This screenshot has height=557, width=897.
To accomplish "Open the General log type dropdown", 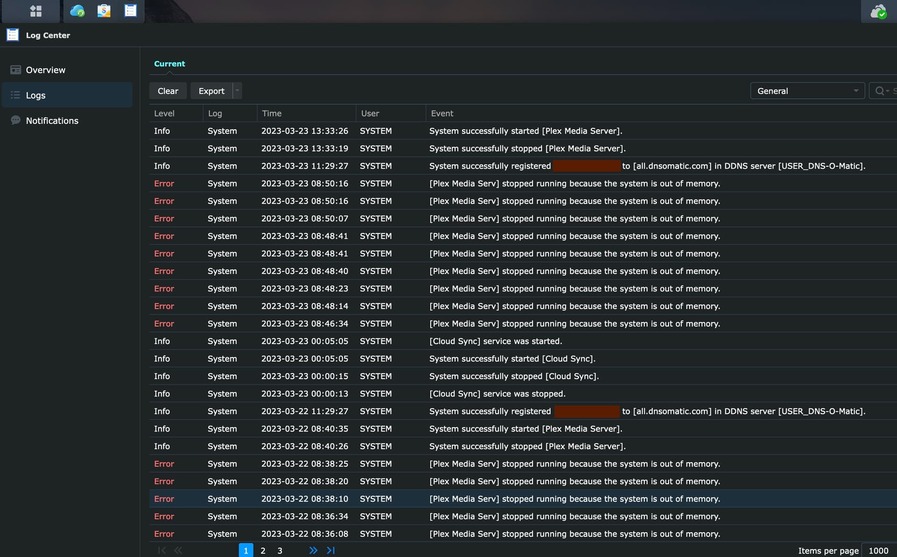I will click(x=807, y=91).
